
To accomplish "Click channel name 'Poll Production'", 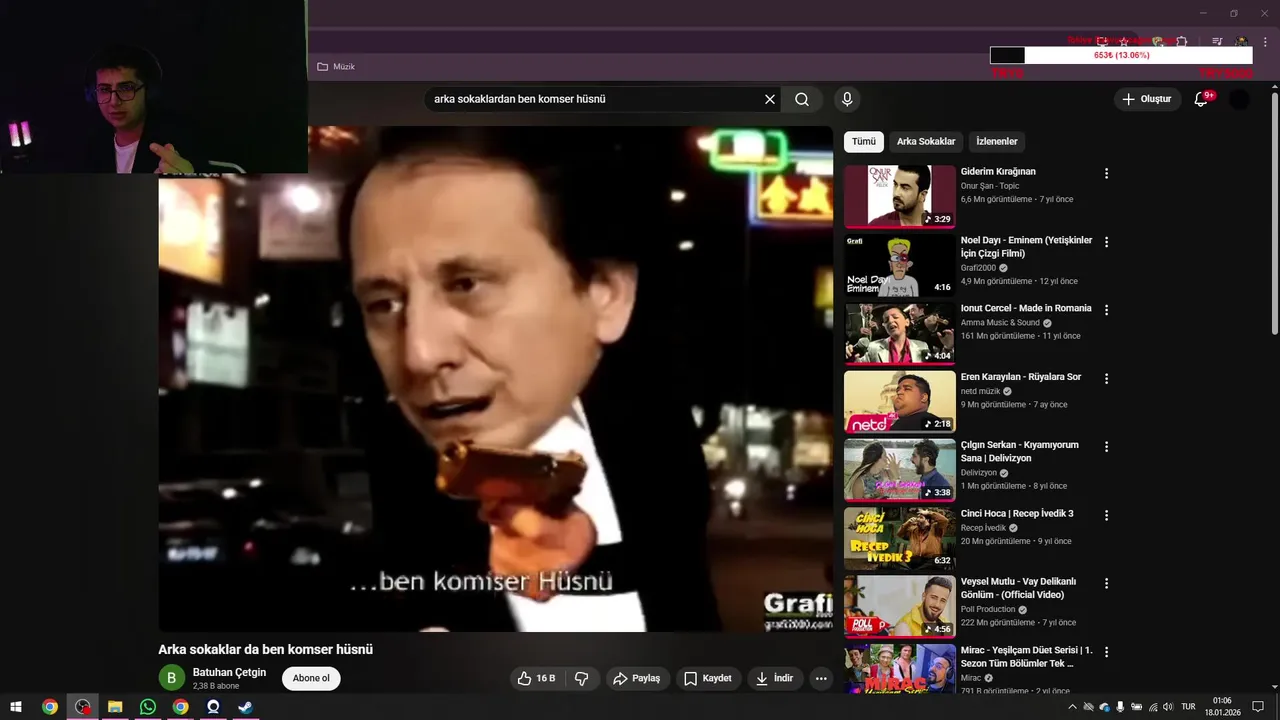I will (x=988, y=609).
